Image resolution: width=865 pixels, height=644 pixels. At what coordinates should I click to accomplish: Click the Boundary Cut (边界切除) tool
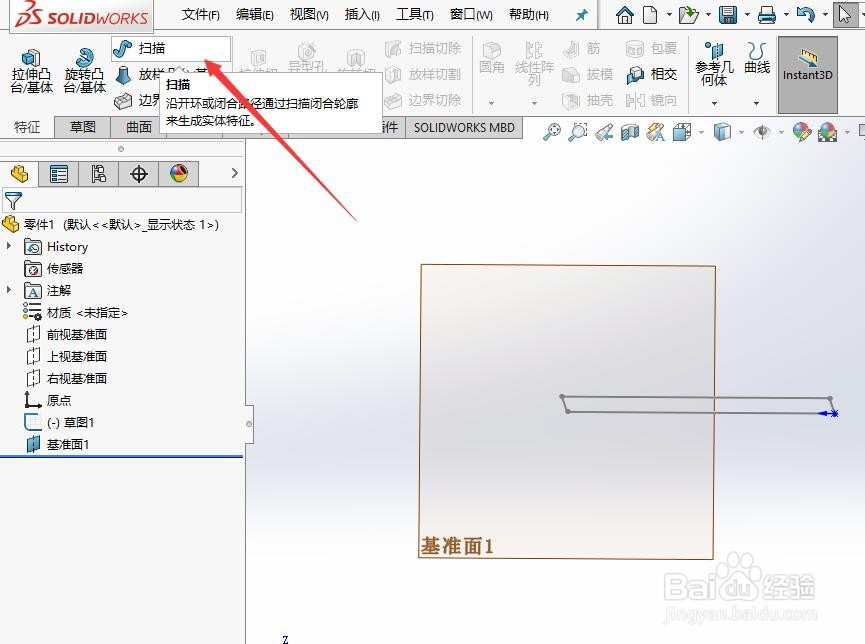[423, 100]
